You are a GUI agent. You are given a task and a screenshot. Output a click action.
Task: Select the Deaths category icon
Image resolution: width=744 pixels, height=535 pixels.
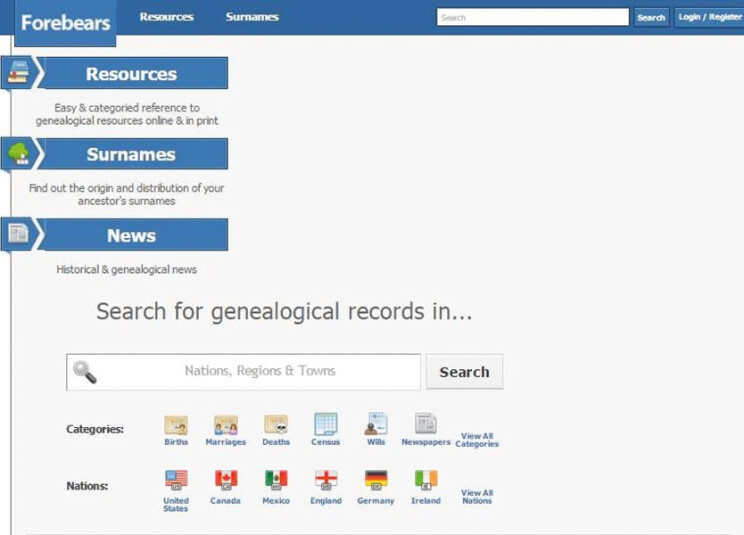coord(276,424)
